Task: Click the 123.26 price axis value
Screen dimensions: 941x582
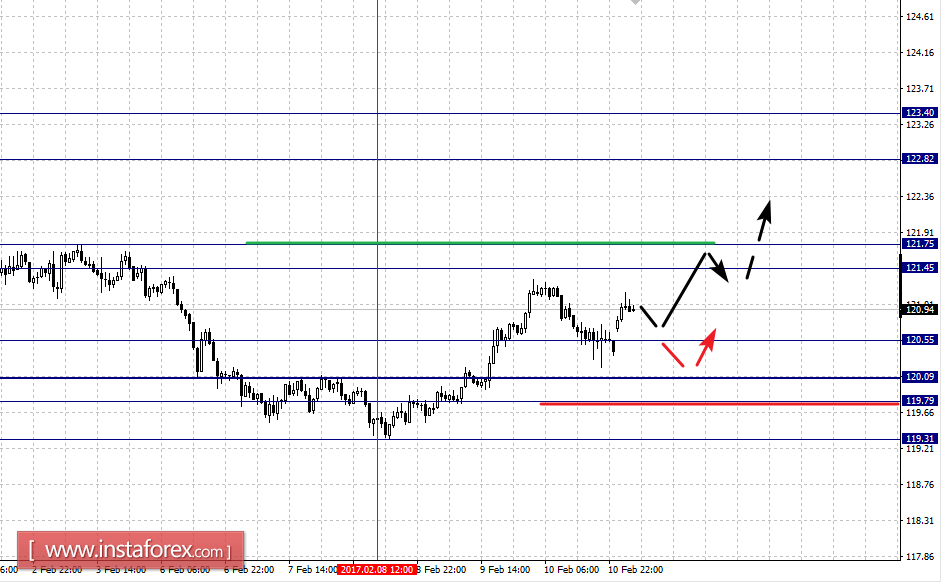Action: pos(919,125)
